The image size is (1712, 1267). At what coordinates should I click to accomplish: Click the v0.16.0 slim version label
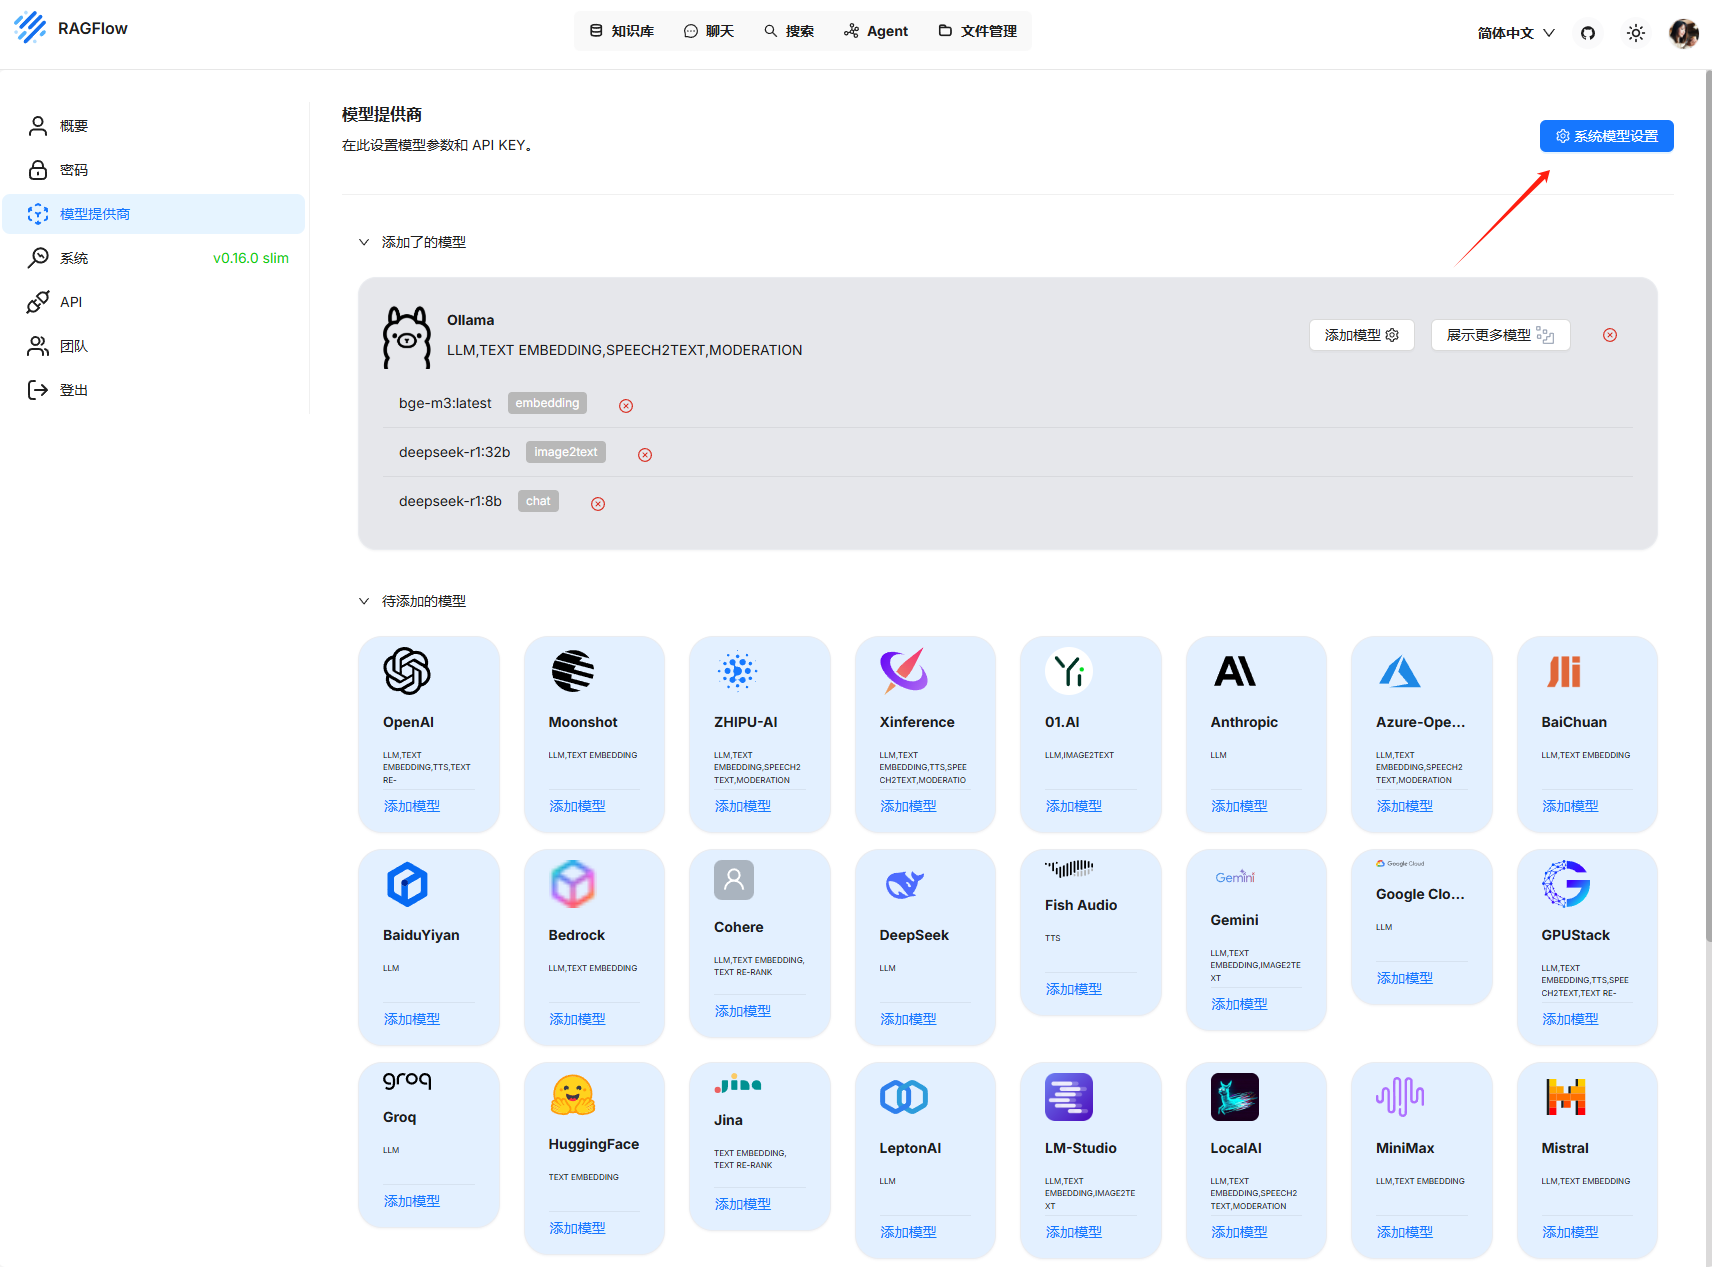(x=251, y=258)
